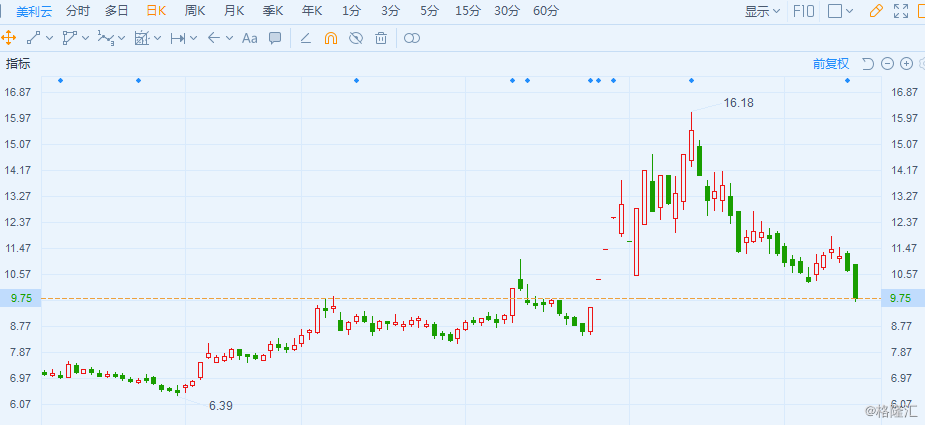This screenshot has width=925, height=425.
Task: Expand the line drawing tool dropdown arrow
Action: pyautogui.click(x=50, y=38)
